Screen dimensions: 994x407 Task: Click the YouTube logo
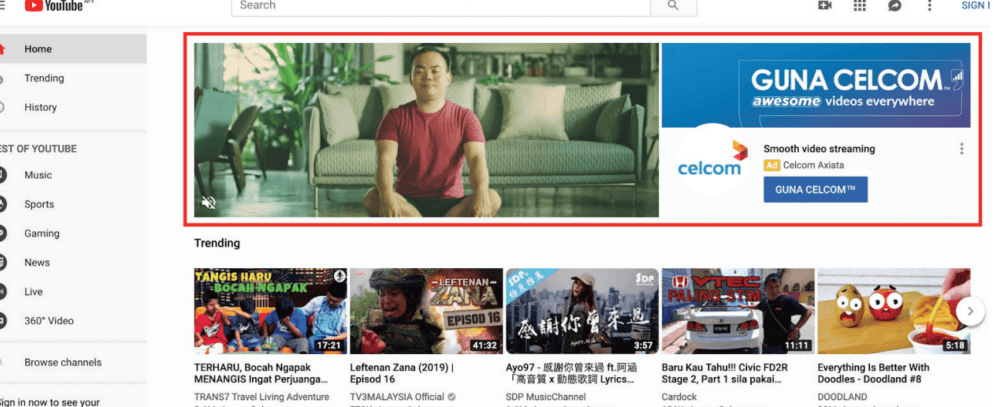54,5
